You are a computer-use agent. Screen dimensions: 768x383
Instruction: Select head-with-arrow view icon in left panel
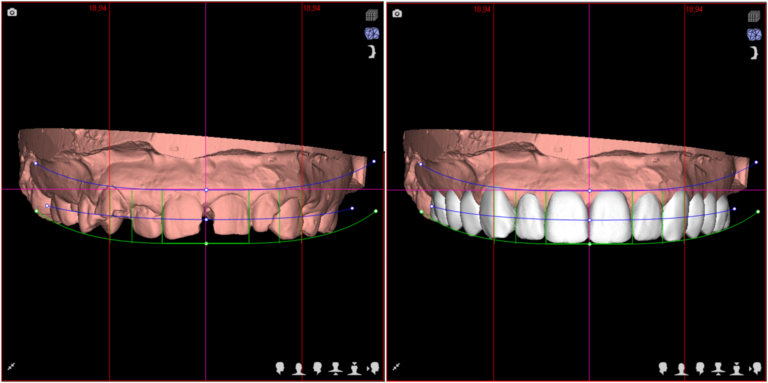373,368
